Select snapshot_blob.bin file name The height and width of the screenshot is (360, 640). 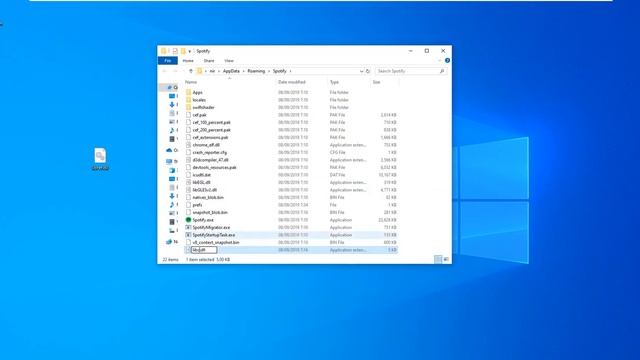point(210,212)
